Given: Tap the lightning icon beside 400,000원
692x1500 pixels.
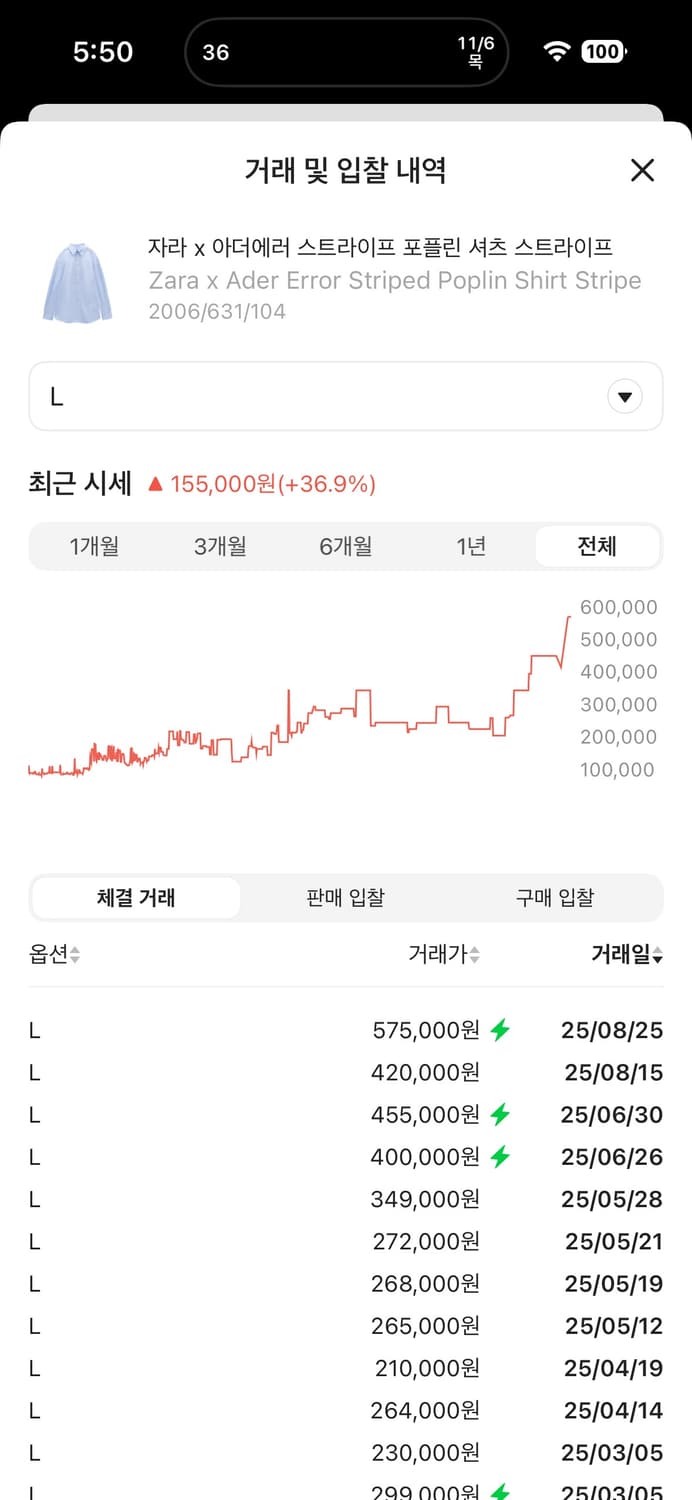Looking at the screenshot, I should 501,1156.
